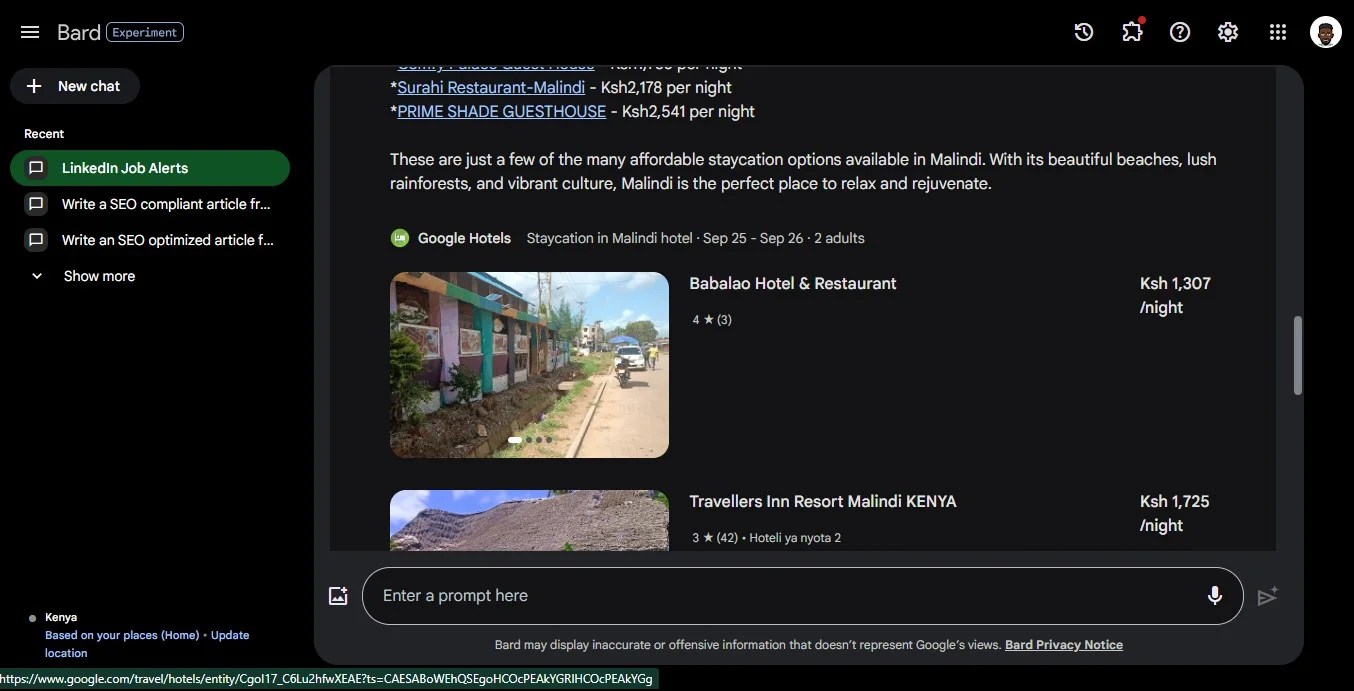Screen dimensions: 1354x691
Task: Open the LinkedIn Job Alerts chat
Action: coord(150,168)
